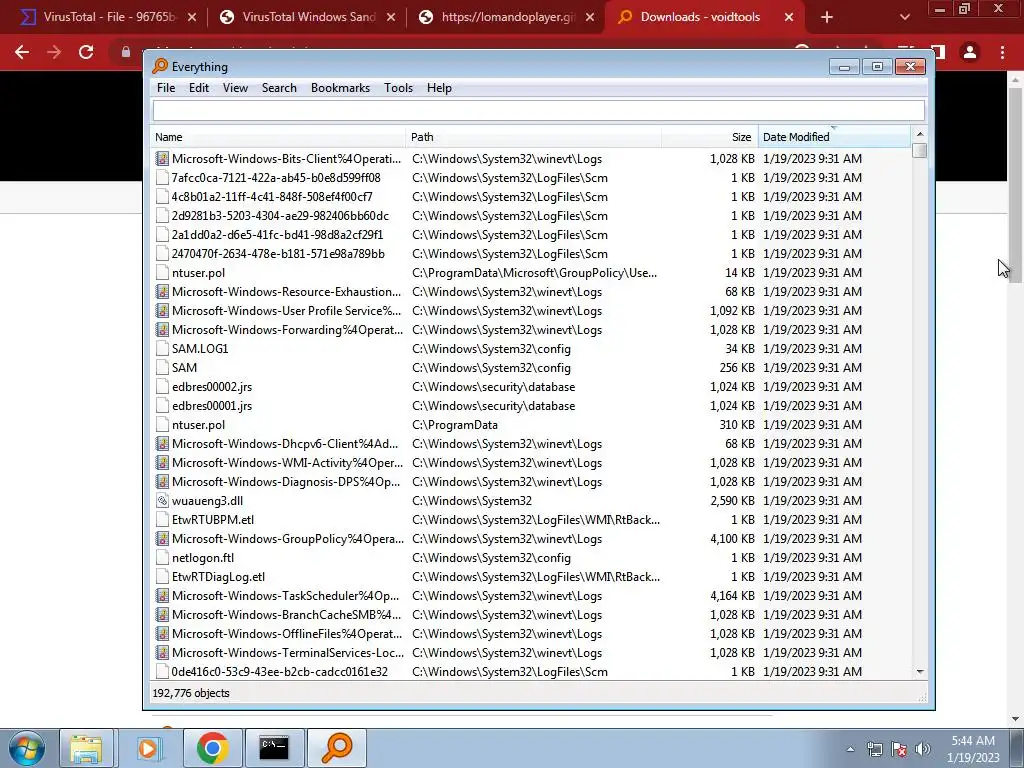Click path C:\Windows\security\database of edbres00002.jrs
Image resolution: width=1024 pixels, height=768 pixels.
point(494,387)
